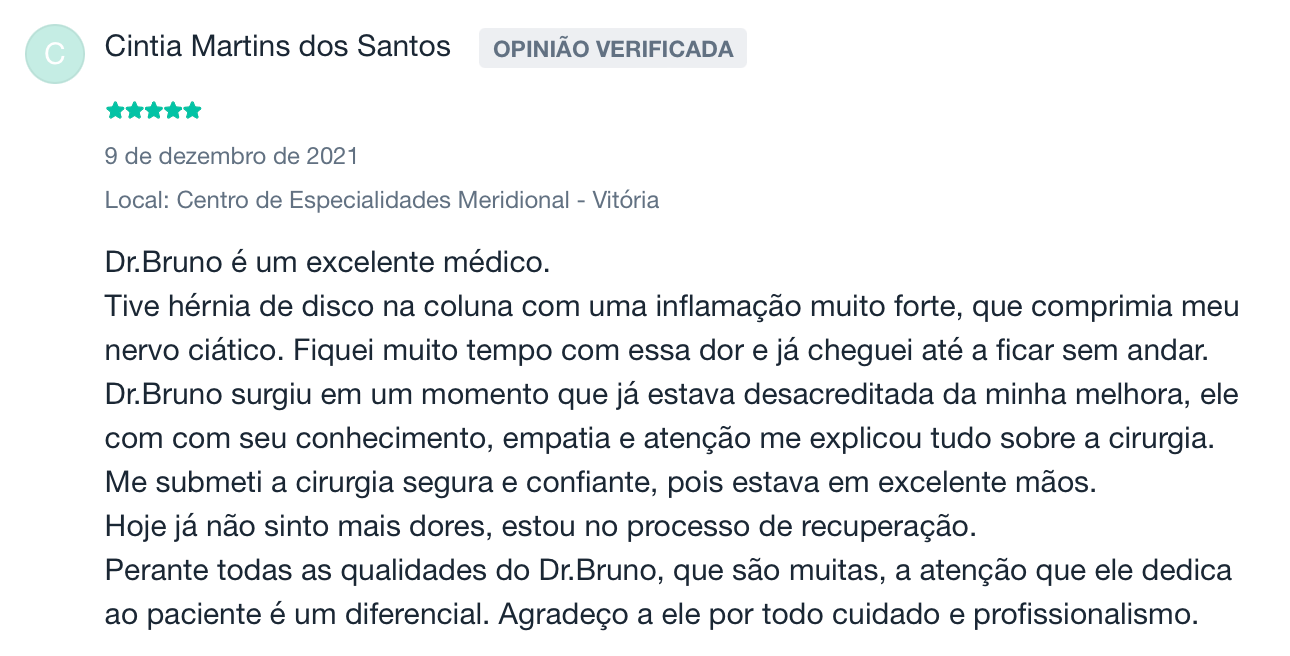Click the line starting "Hoje já não sinto mais dores"

pyautogui.click(x=540, y=526)
